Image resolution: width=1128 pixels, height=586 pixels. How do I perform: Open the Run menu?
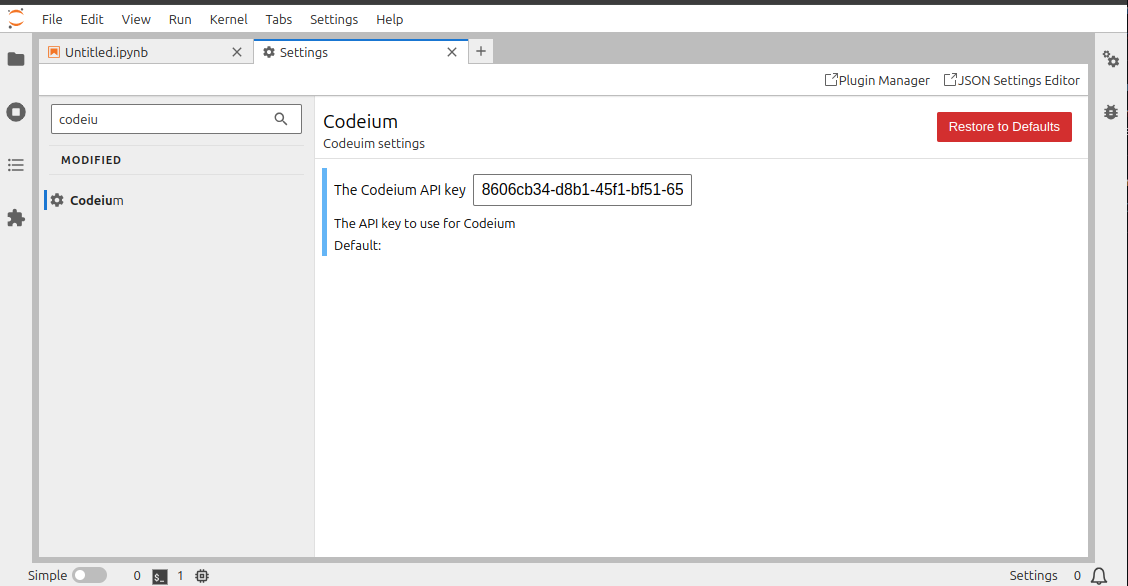point(180,19)
